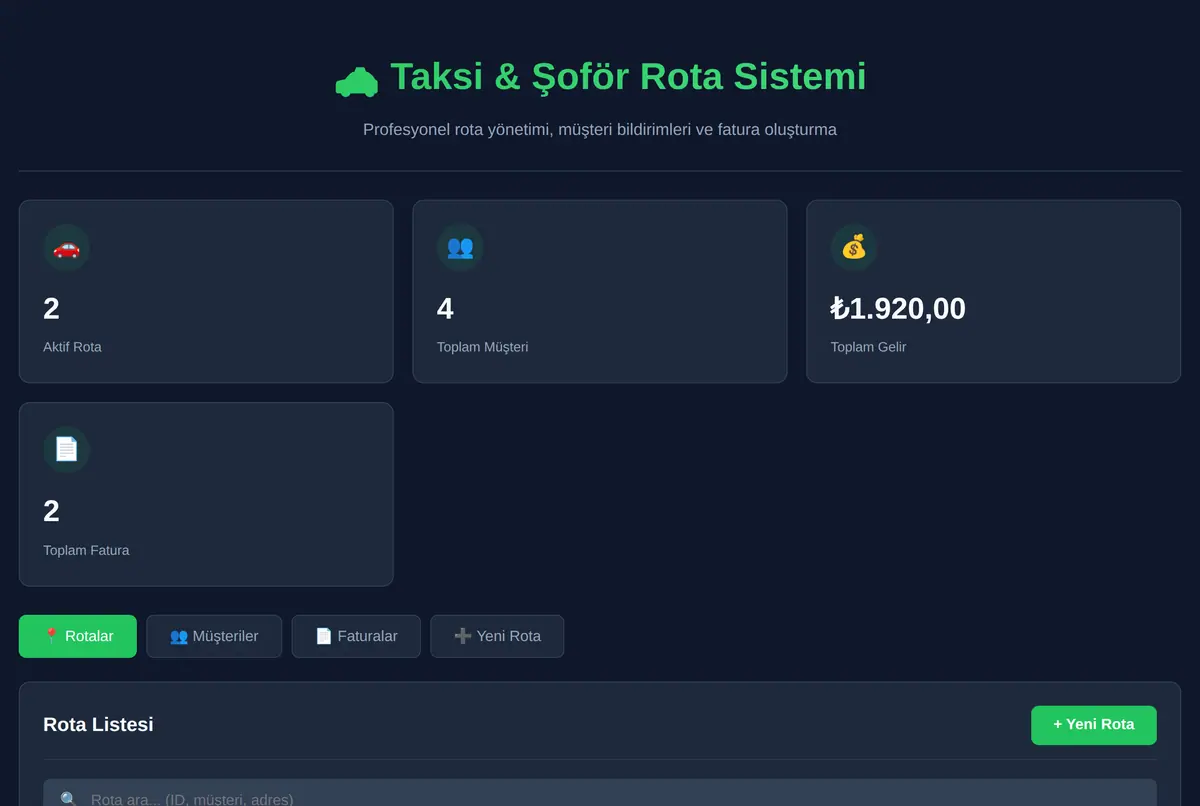Select the Yeni Rota tab
The image size is (1200, 806).
(497, 636)
